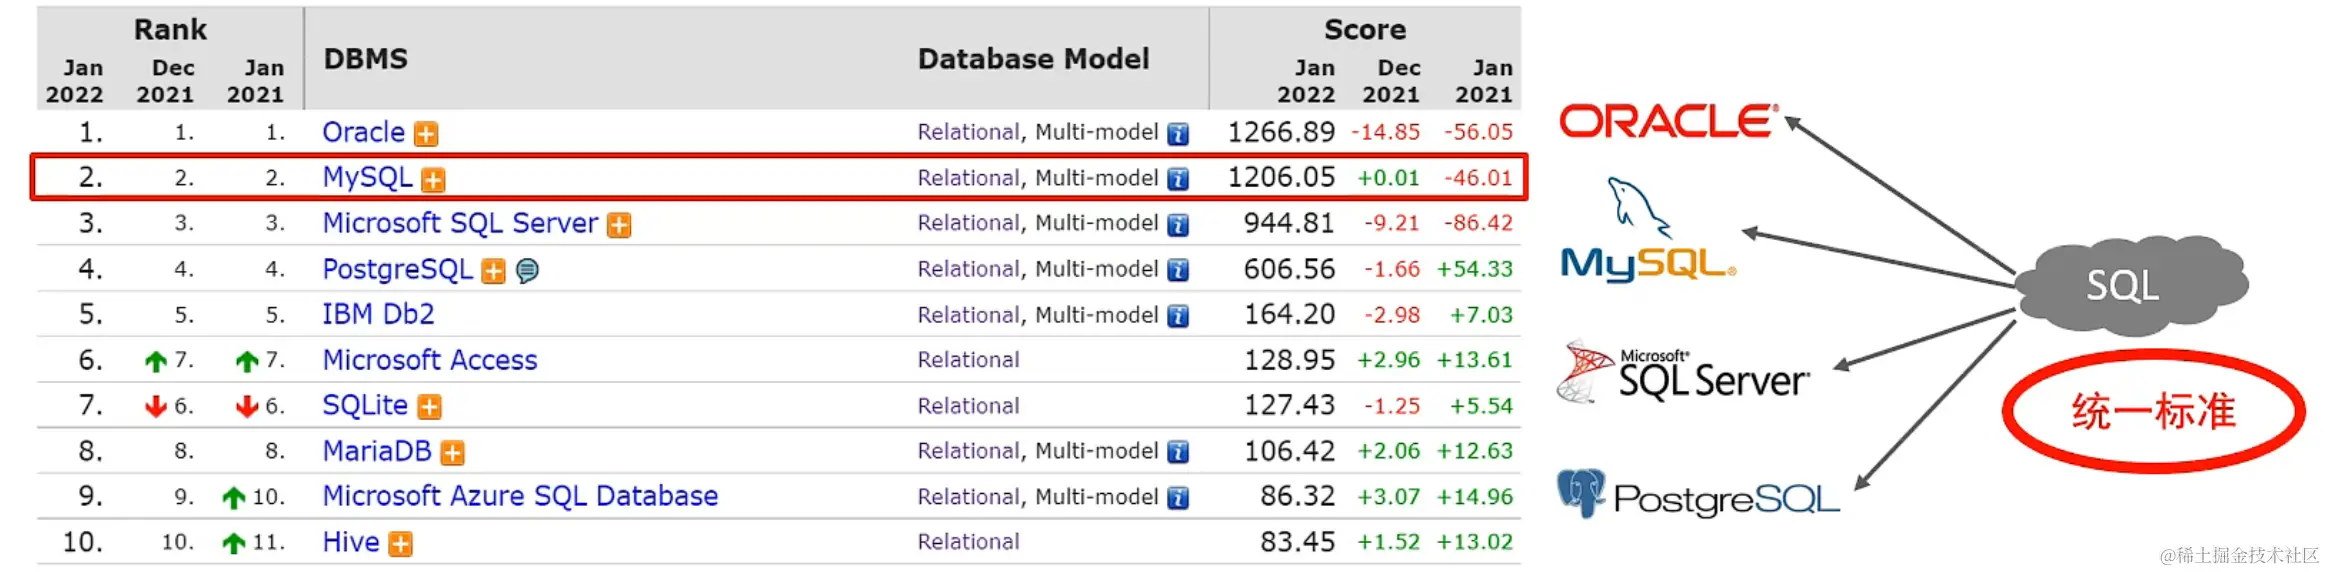
Task: Click the Relational link in the Microsoft Access row
Action: [x=969, y=360]
